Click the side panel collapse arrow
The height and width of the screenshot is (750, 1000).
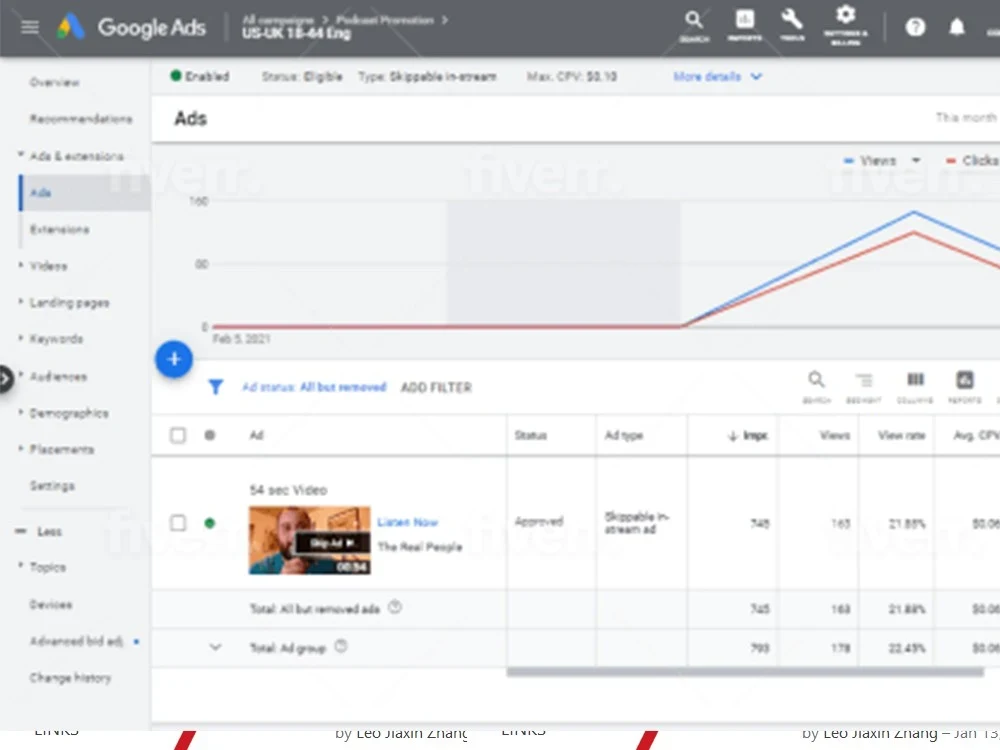(x=5, y=379)
